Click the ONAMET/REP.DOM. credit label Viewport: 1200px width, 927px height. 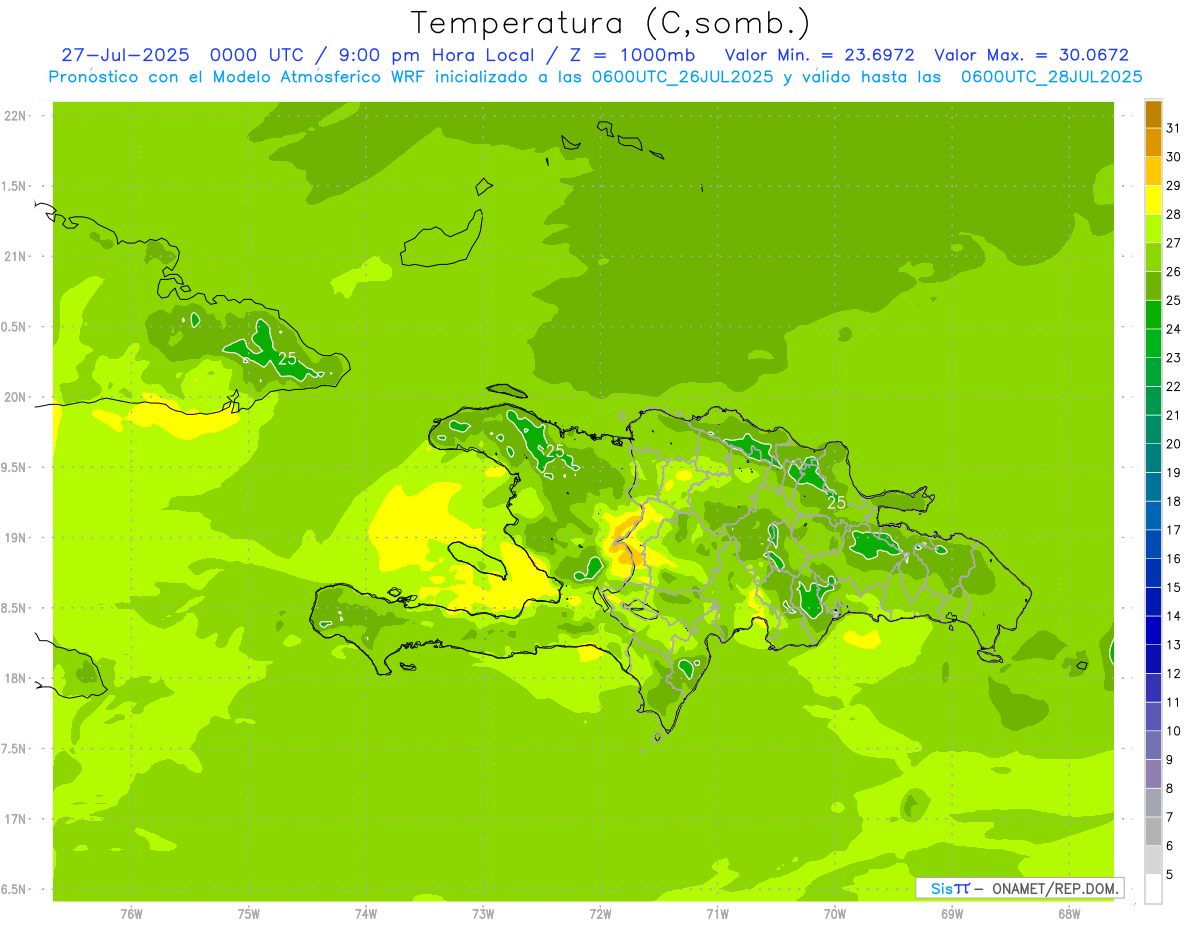pos(1055,888)
